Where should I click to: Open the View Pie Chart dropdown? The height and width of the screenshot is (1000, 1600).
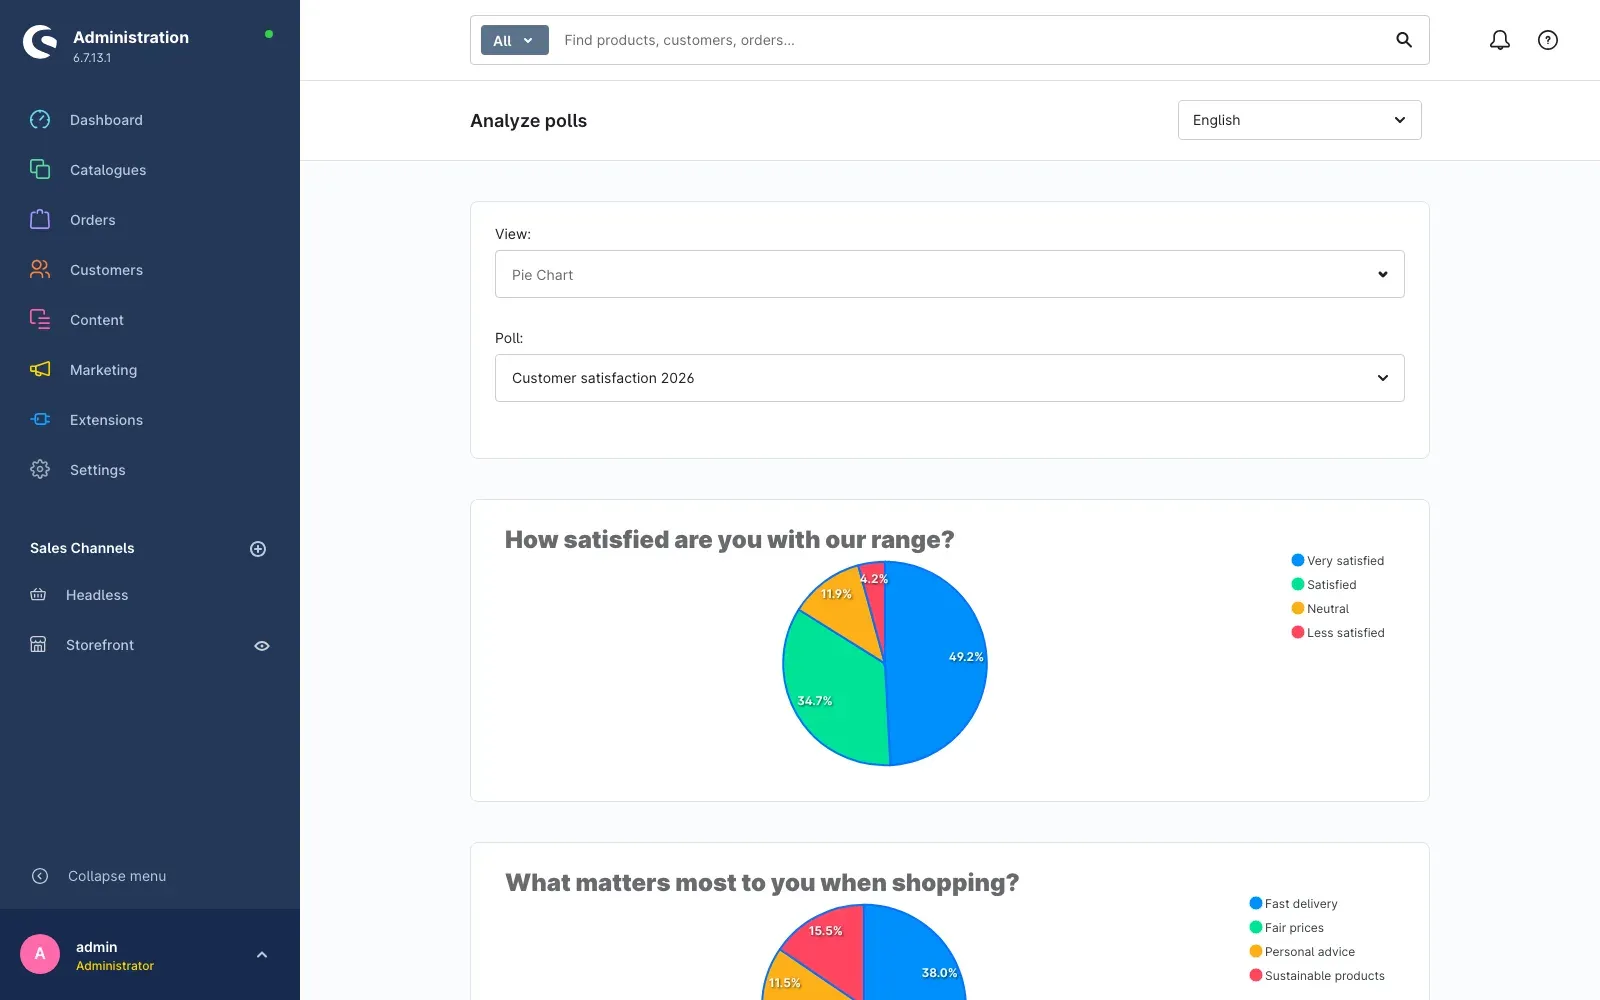pyautogui.click(x=950, y=274)
